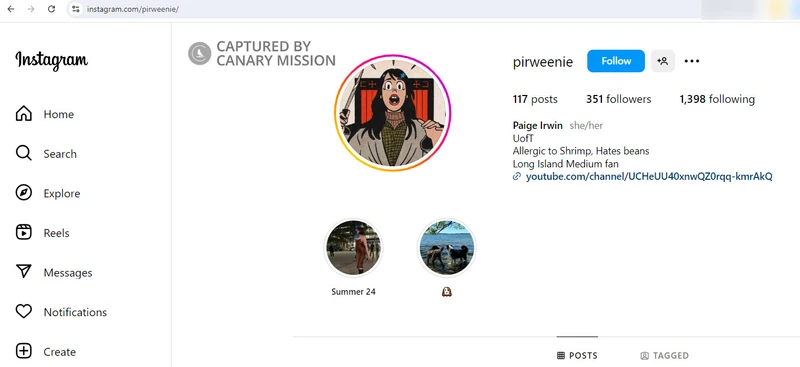Click the similar accounts suggestion icon
This screenshot has height=367, width=800.
pos(663,61)
